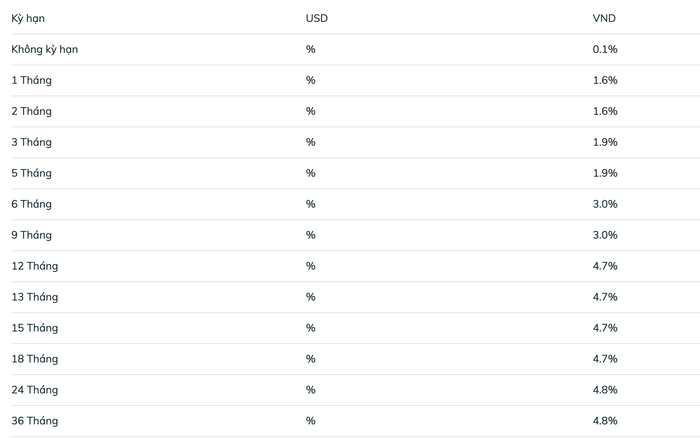The image size is (700, 438).
Task: Click the 2 Tháng term label
Action: (x=31, y=111)
